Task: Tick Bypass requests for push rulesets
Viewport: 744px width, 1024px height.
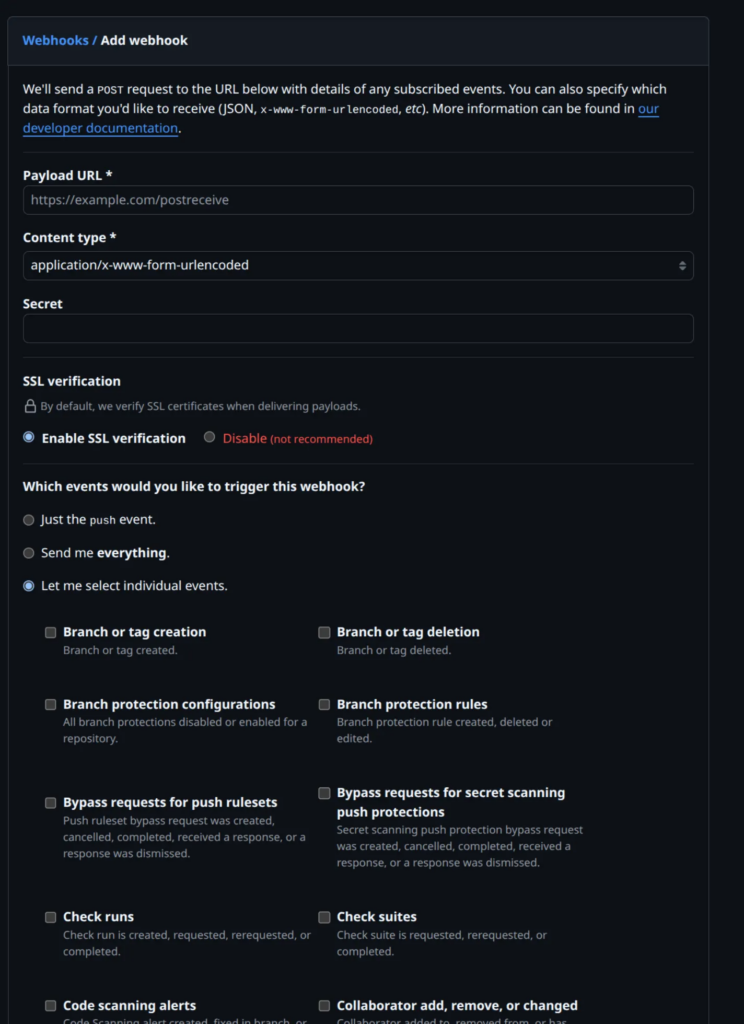Action: (50, 802)
